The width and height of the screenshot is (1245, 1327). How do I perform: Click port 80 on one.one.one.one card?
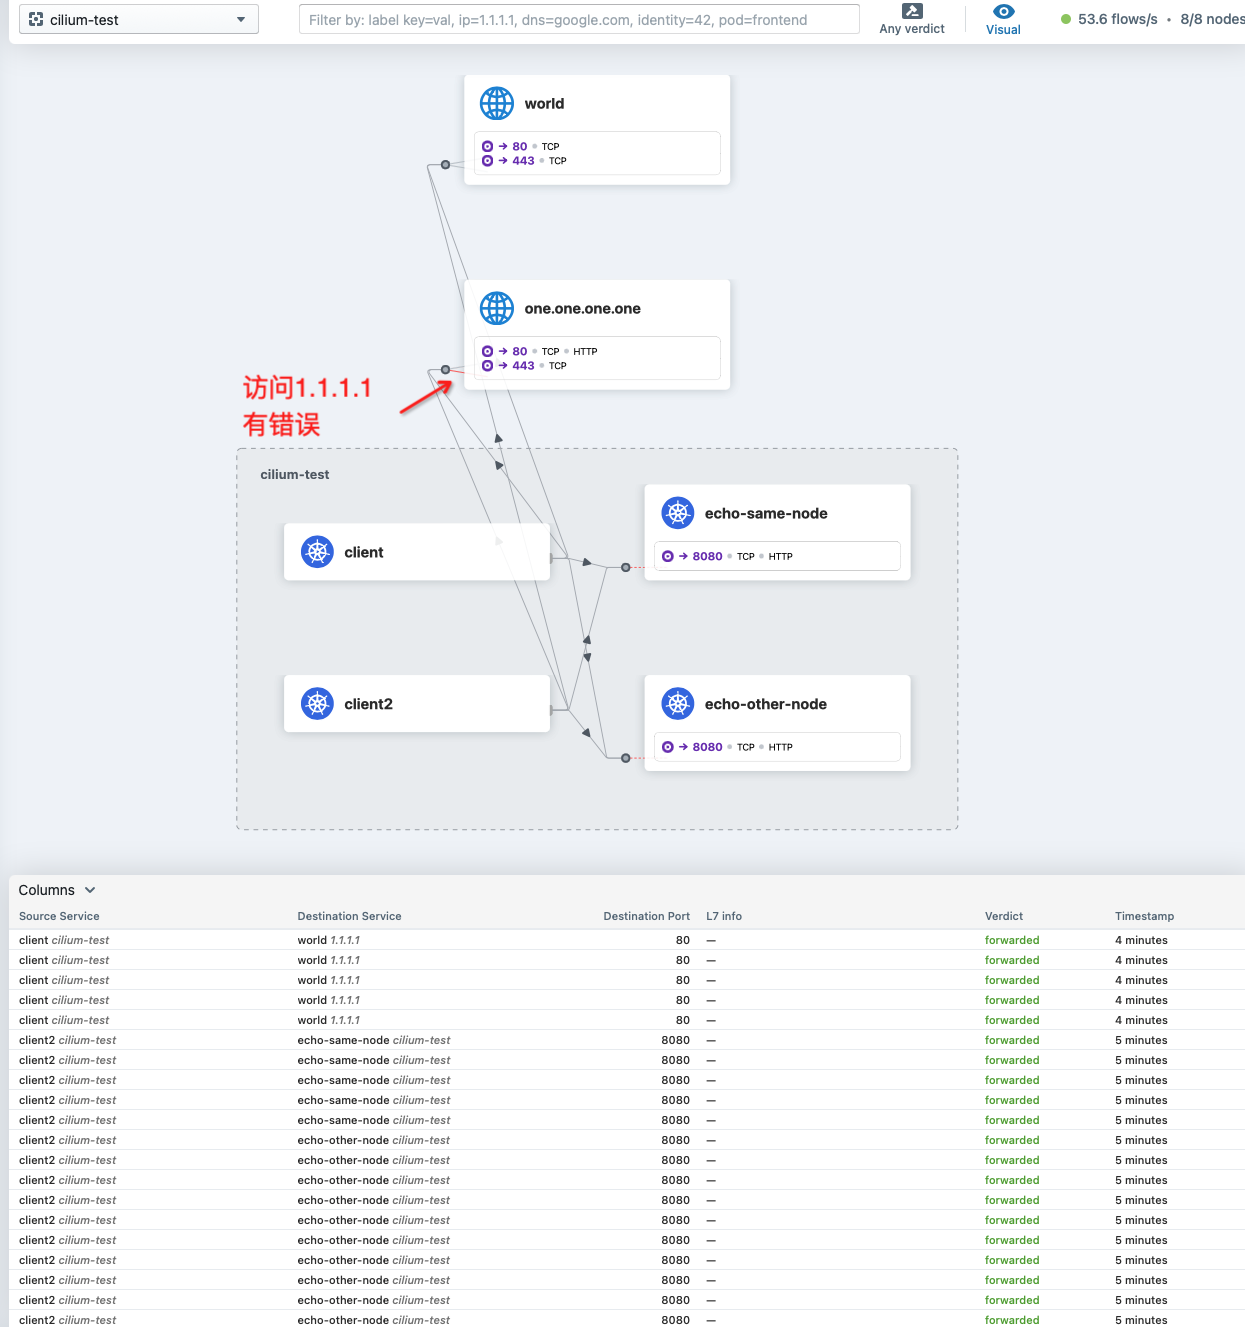point(519,351)
